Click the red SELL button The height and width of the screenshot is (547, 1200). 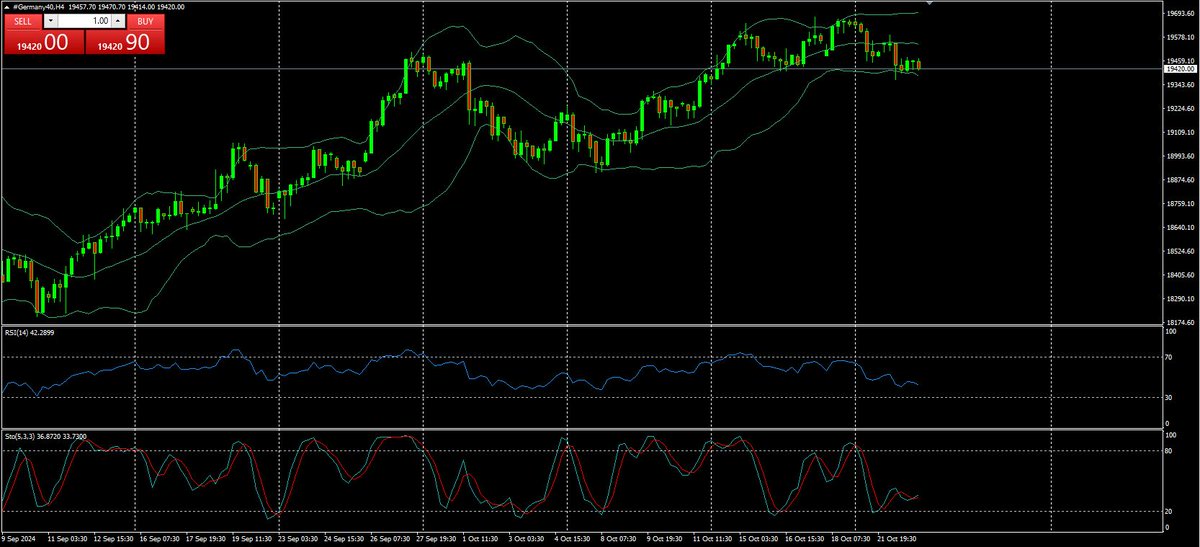22,20
